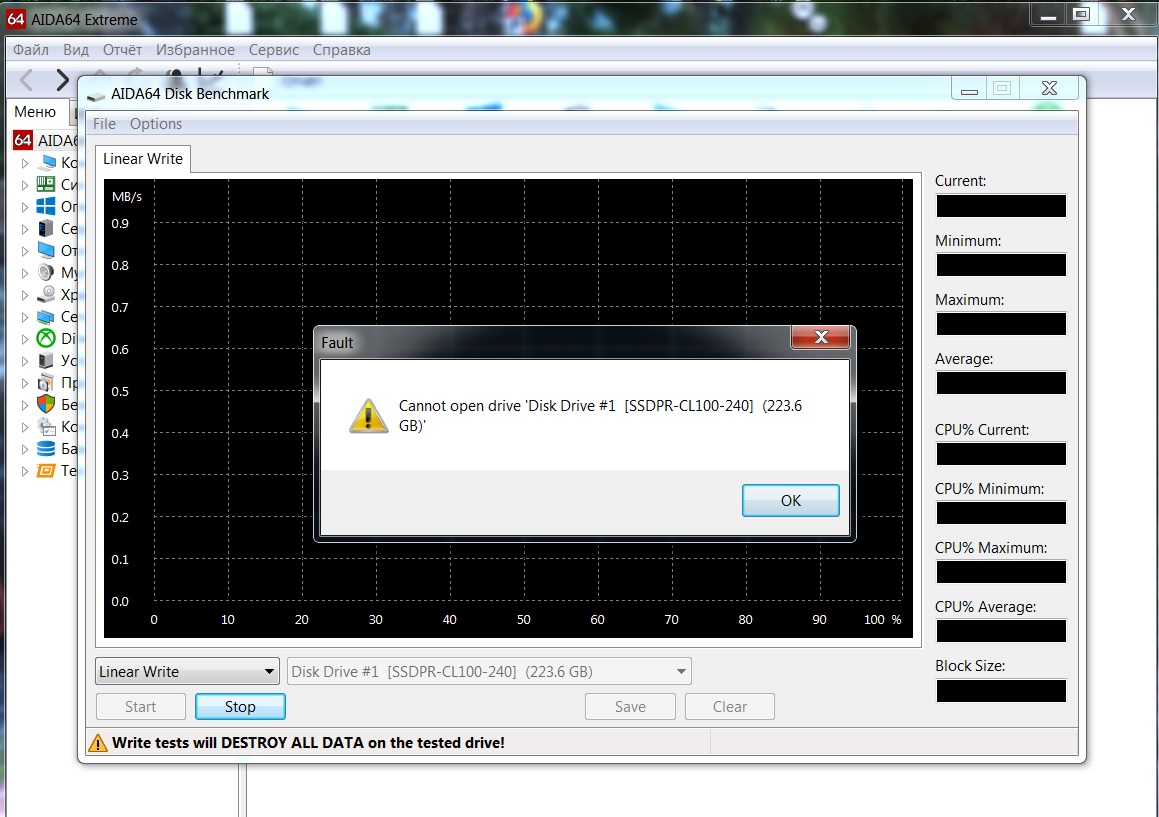Click the programs icon beside Пр
The image size is (1159, 817).
click(46, 382)
